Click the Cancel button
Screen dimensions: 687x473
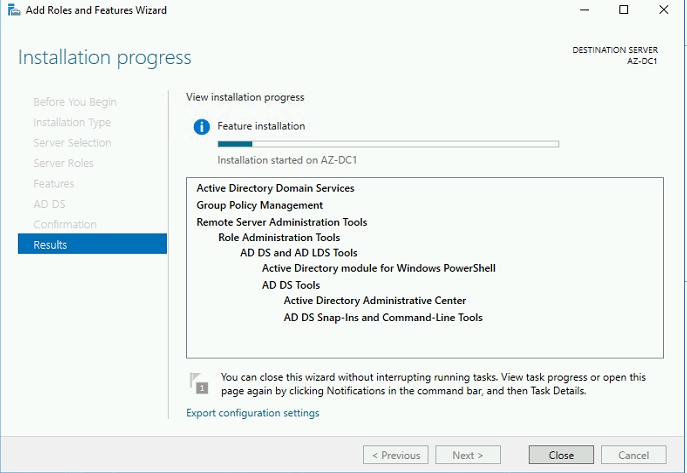(634, 455)
